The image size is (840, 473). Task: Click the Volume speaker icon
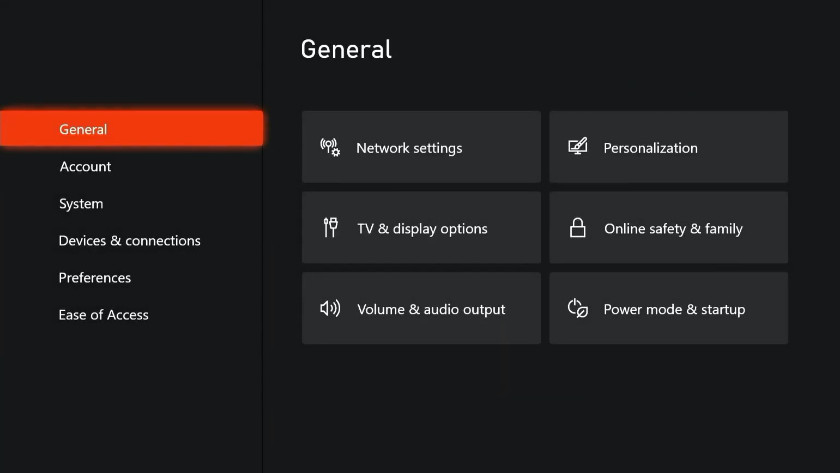(330, 308)
